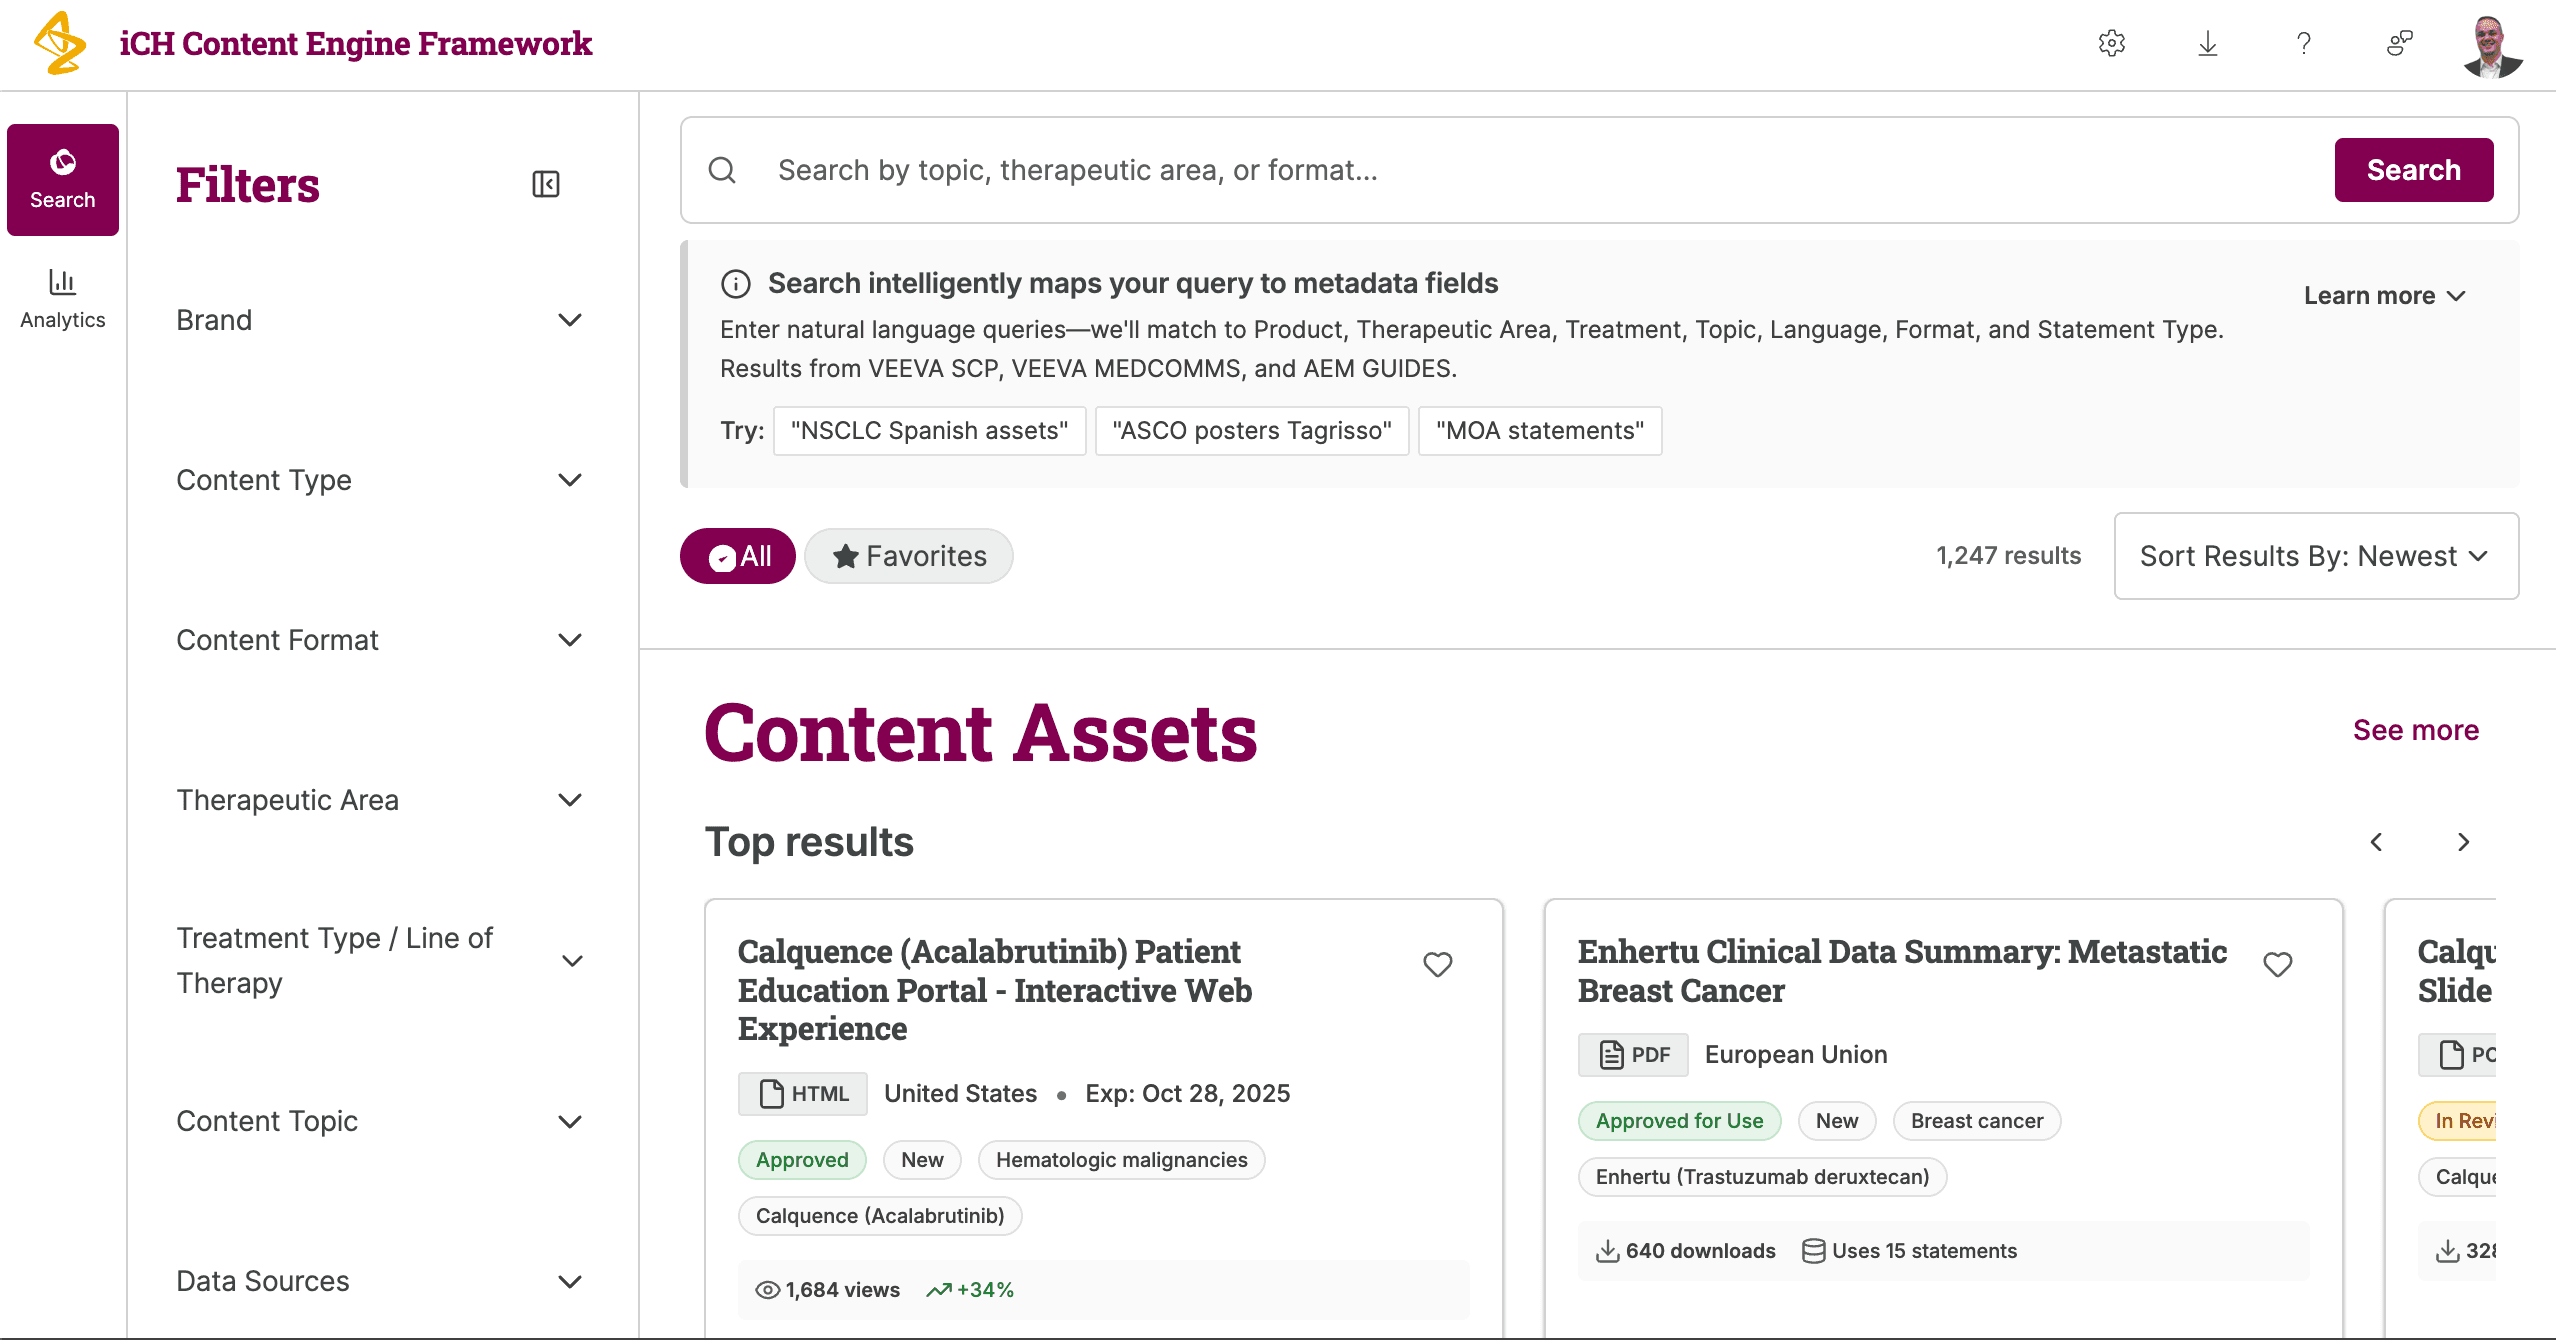Click the download icon in the top bar
The image size is (2556, 1340).
pos(2207,43)
